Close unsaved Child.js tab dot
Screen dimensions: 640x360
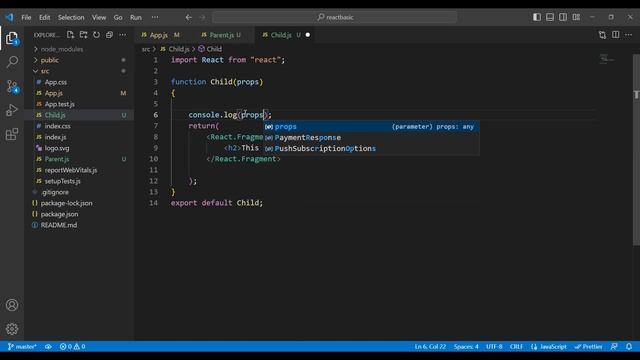(308, 35)
